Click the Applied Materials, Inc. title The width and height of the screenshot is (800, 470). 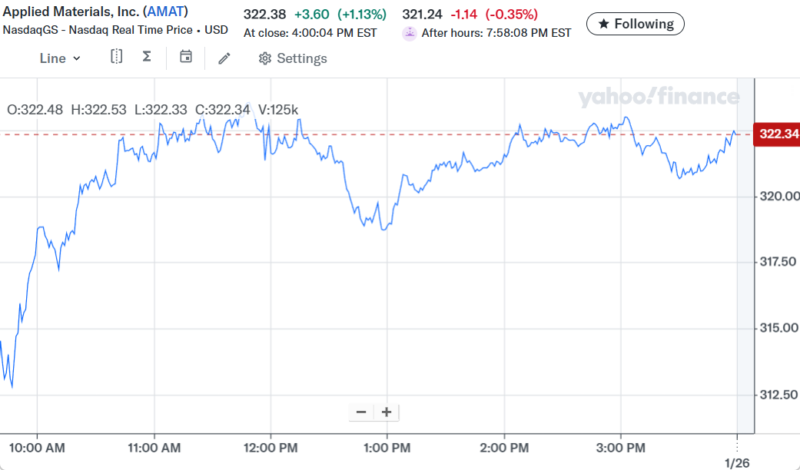(71, 11)
